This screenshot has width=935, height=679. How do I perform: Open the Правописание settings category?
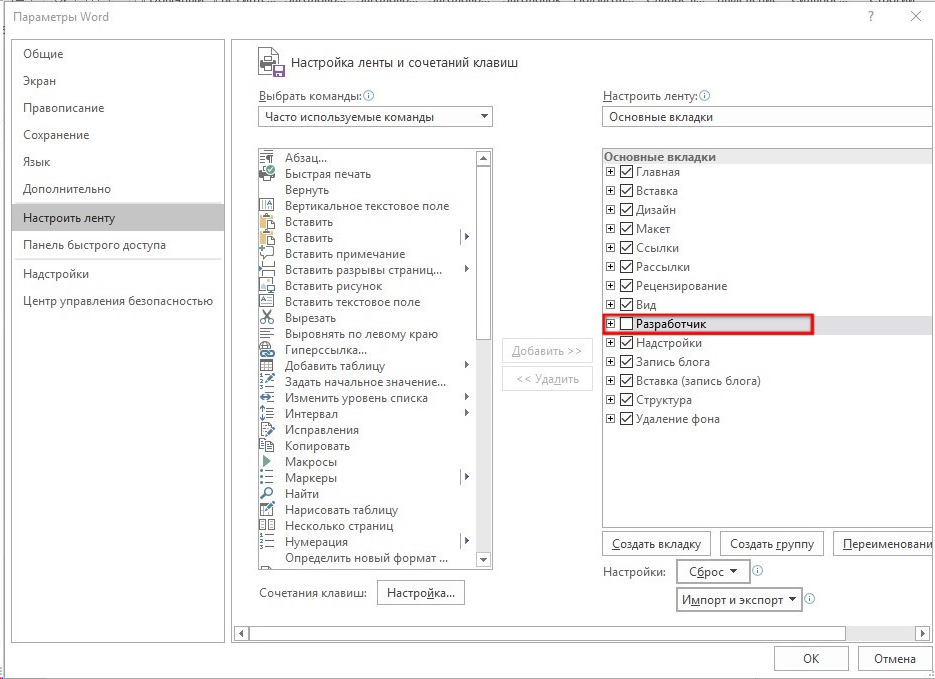point(118,108)
